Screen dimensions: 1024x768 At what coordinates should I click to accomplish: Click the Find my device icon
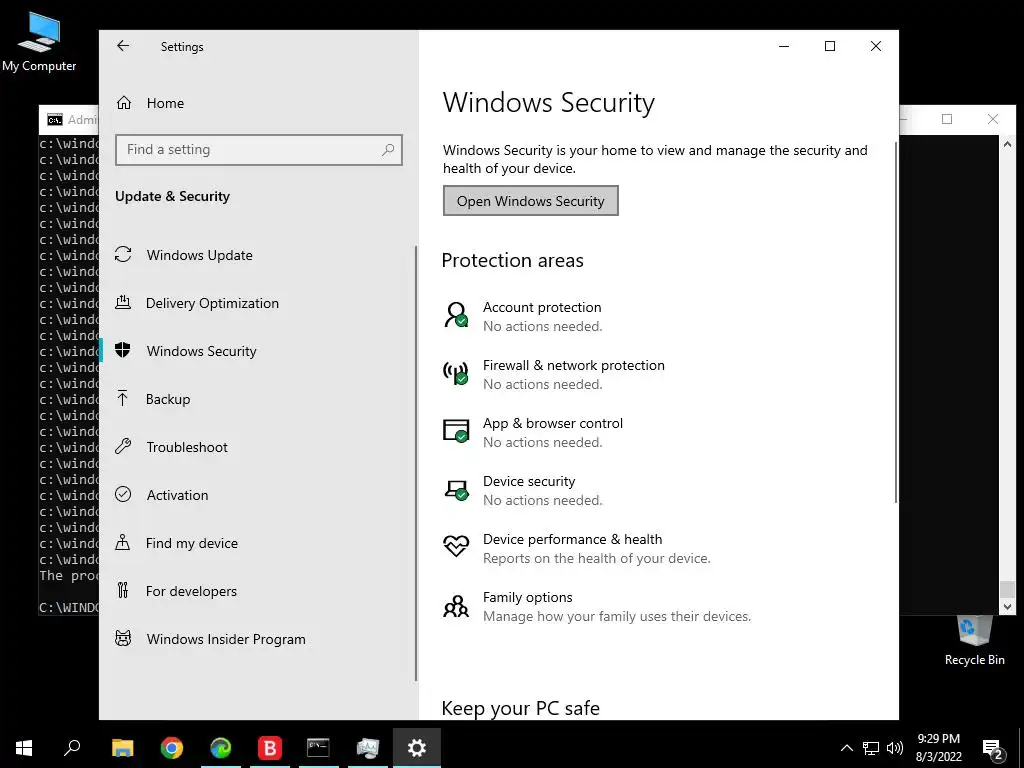click(122, 542)
